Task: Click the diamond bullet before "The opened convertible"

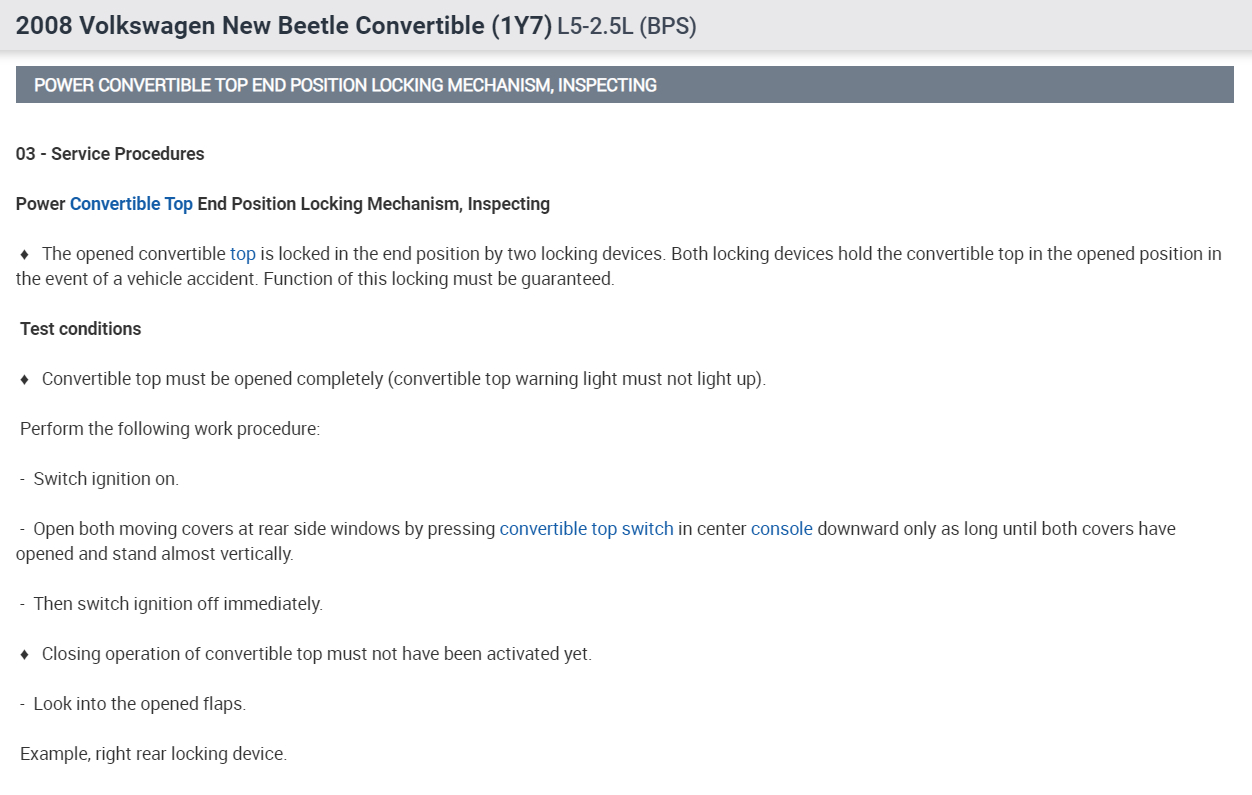Action: click(x=25, y=254)
